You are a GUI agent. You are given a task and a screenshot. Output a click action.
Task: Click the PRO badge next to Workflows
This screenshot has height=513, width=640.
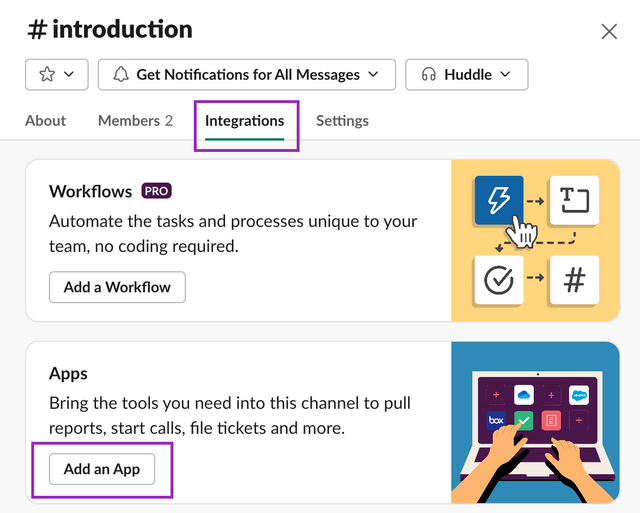point(156,190)
